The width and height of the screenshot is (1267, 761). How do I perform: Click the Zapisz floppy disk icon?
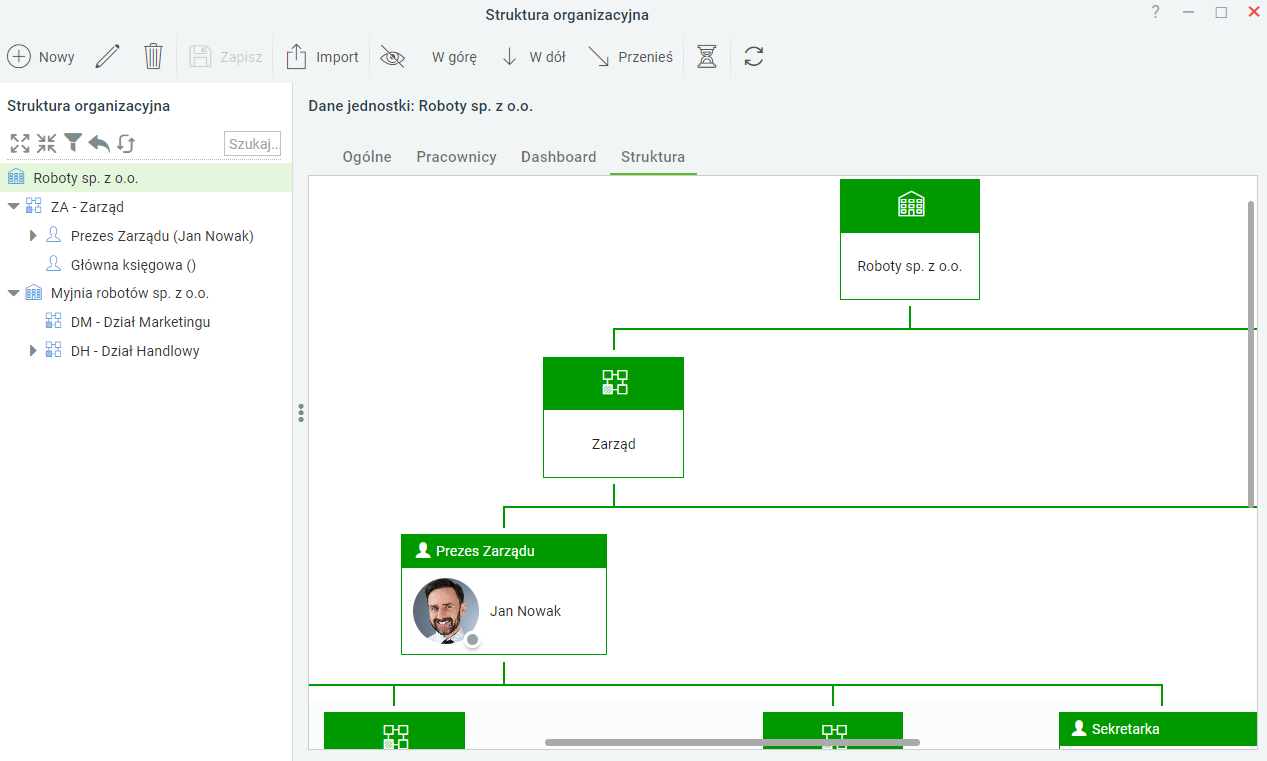click(200, 56)
